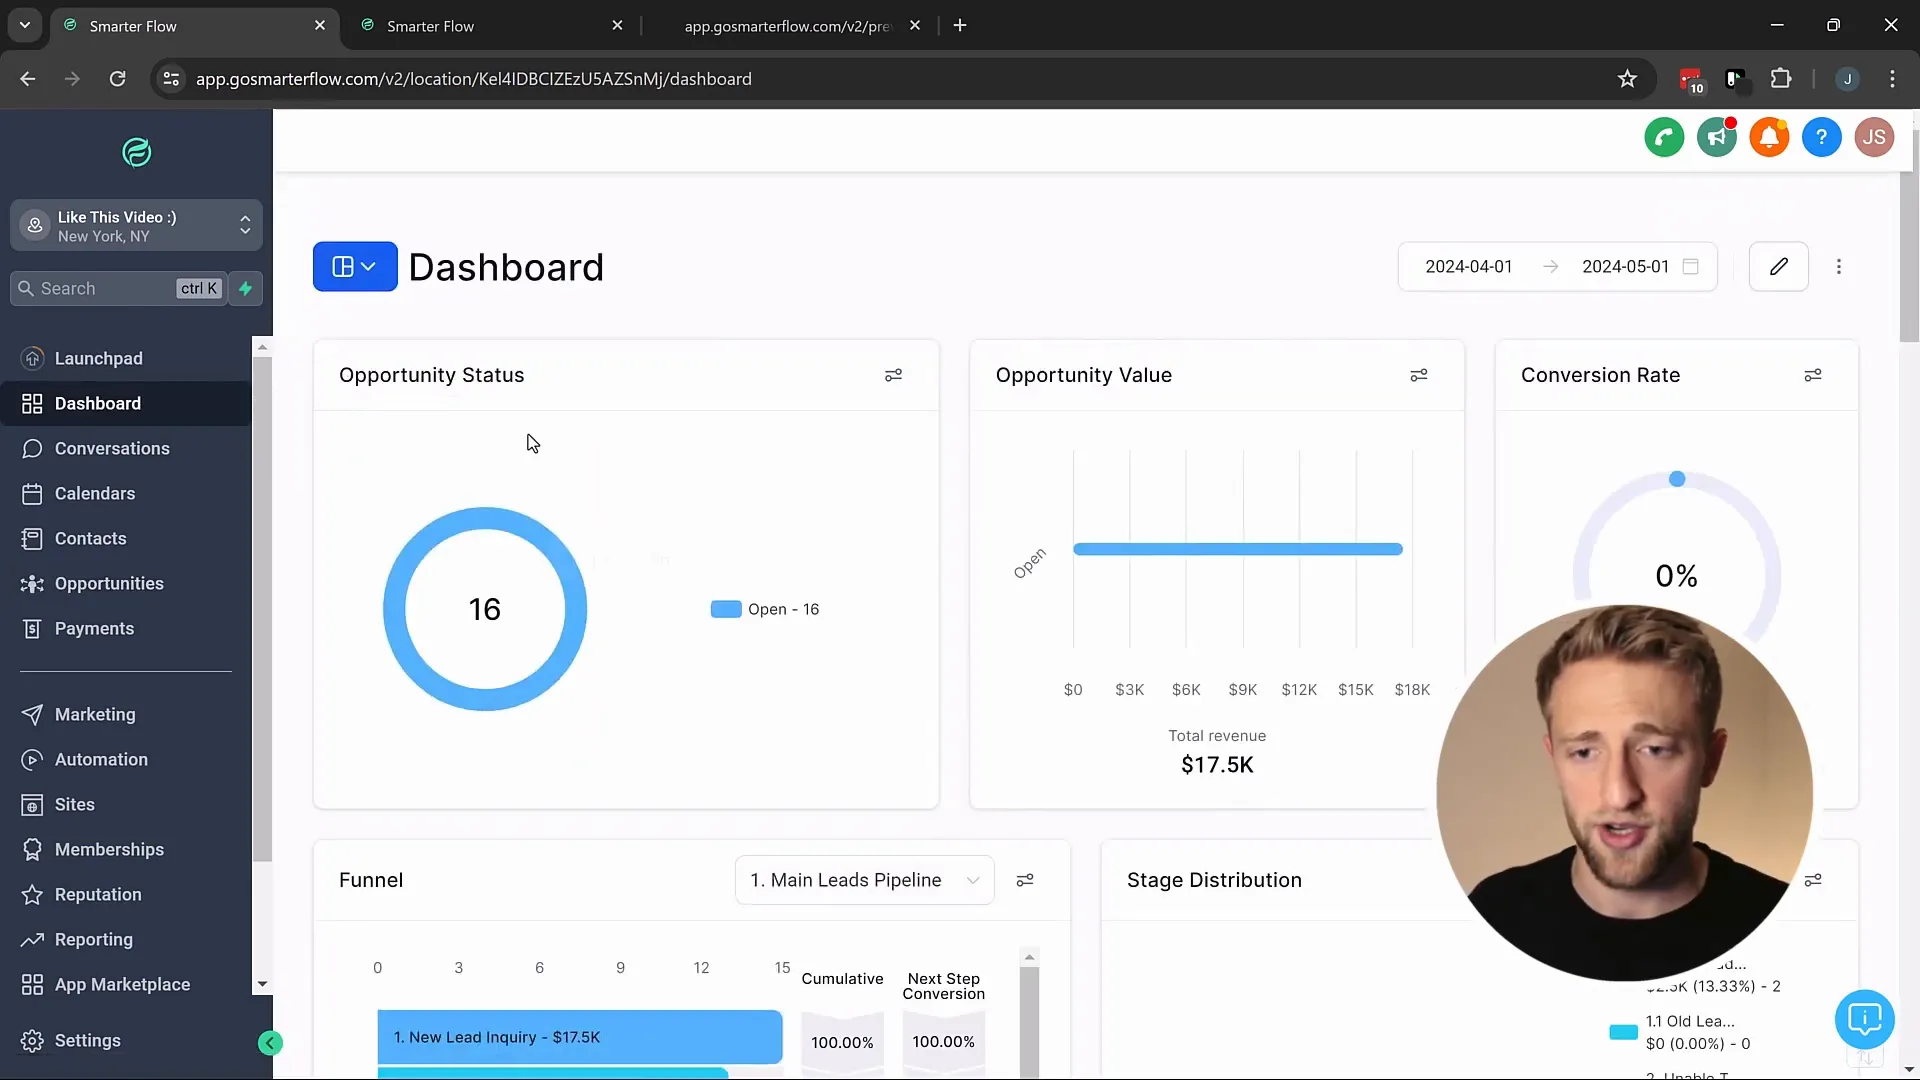Image resolution: width=1920 pixels, height=1080 pixels.
Task: Expand the Main Leads Pipeline dropdown
Action: click(x=864, y=880)
